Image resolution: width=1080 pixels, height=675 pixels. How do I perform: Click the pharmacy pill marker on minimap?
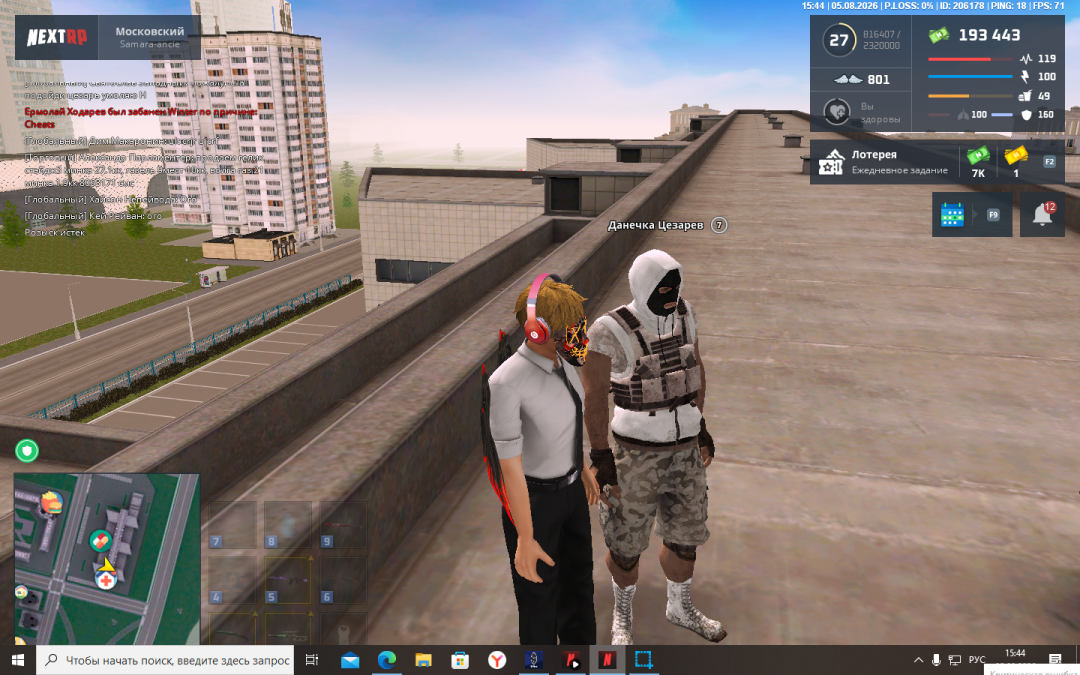pyautogui.click(x=101, y=540)
